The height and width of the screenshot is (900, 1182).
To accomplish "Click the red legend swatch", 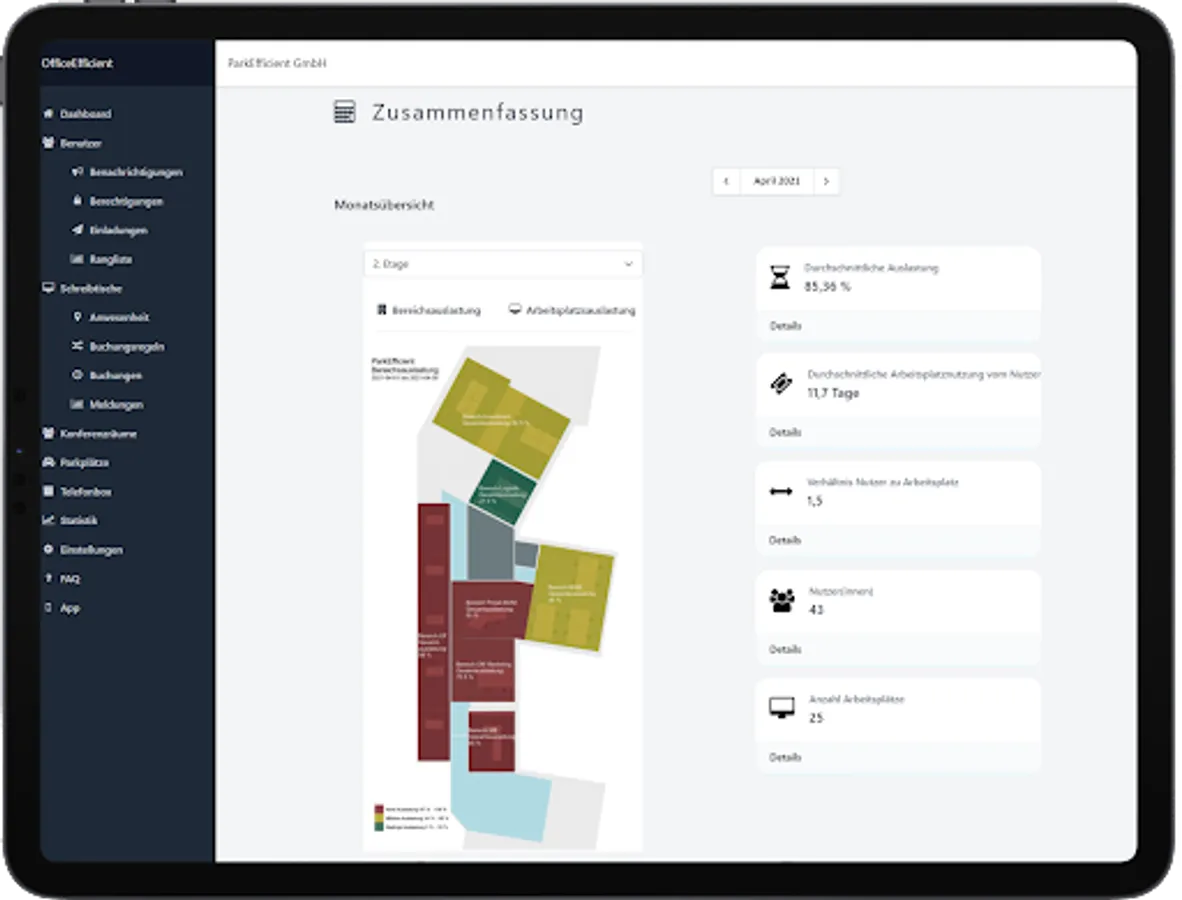I will click(379, 809).
